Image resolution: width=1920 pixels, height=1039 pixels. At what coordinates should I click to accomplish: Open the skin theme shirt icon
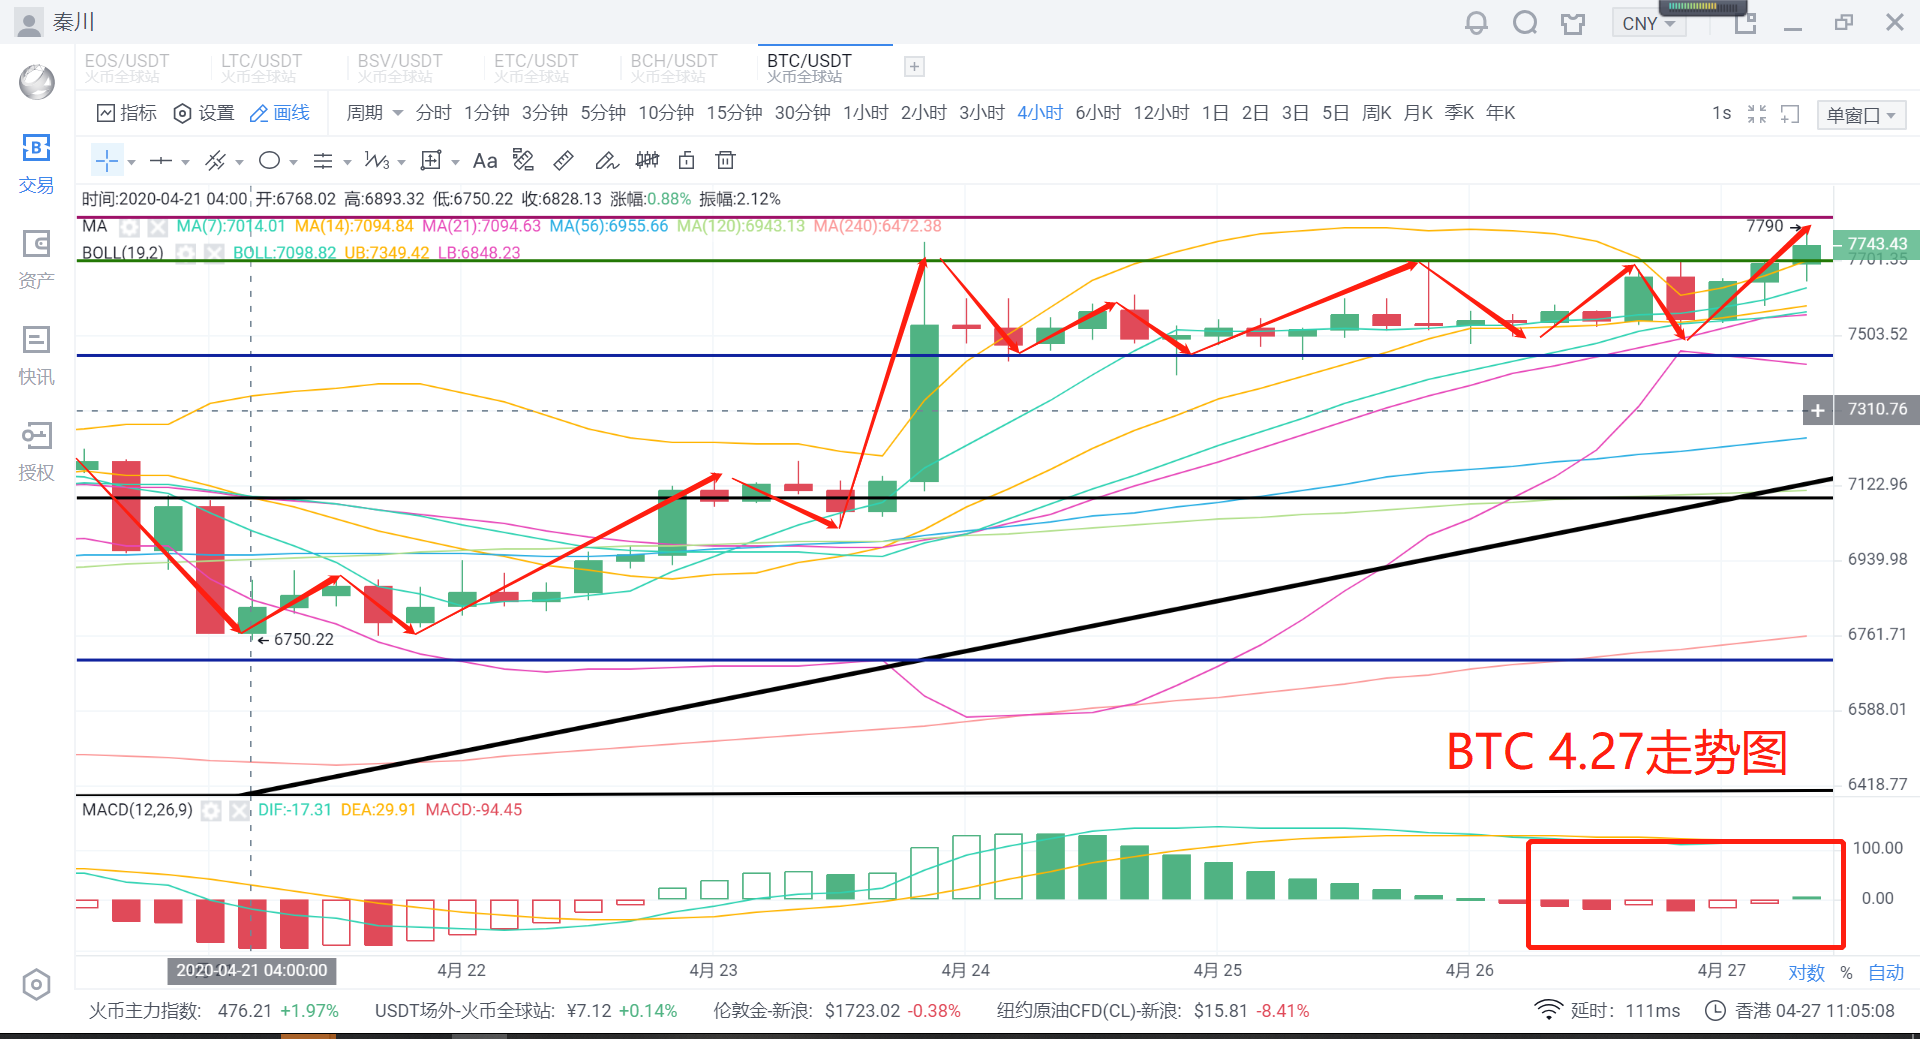(x=1572, y=23)
